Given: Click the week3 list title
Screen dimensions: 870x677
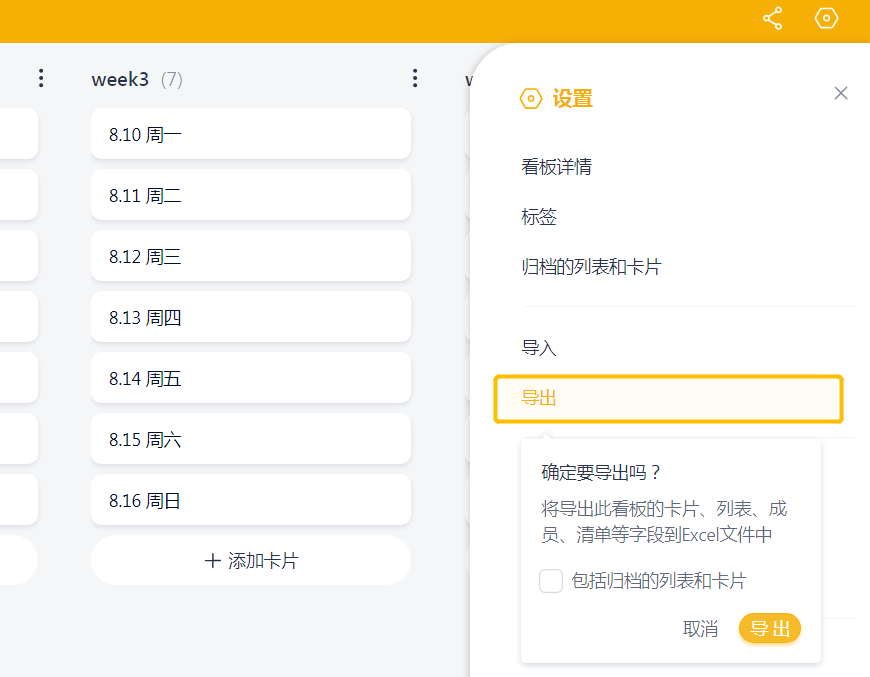Looking at the screenshot, I should [x=120, y=79].
